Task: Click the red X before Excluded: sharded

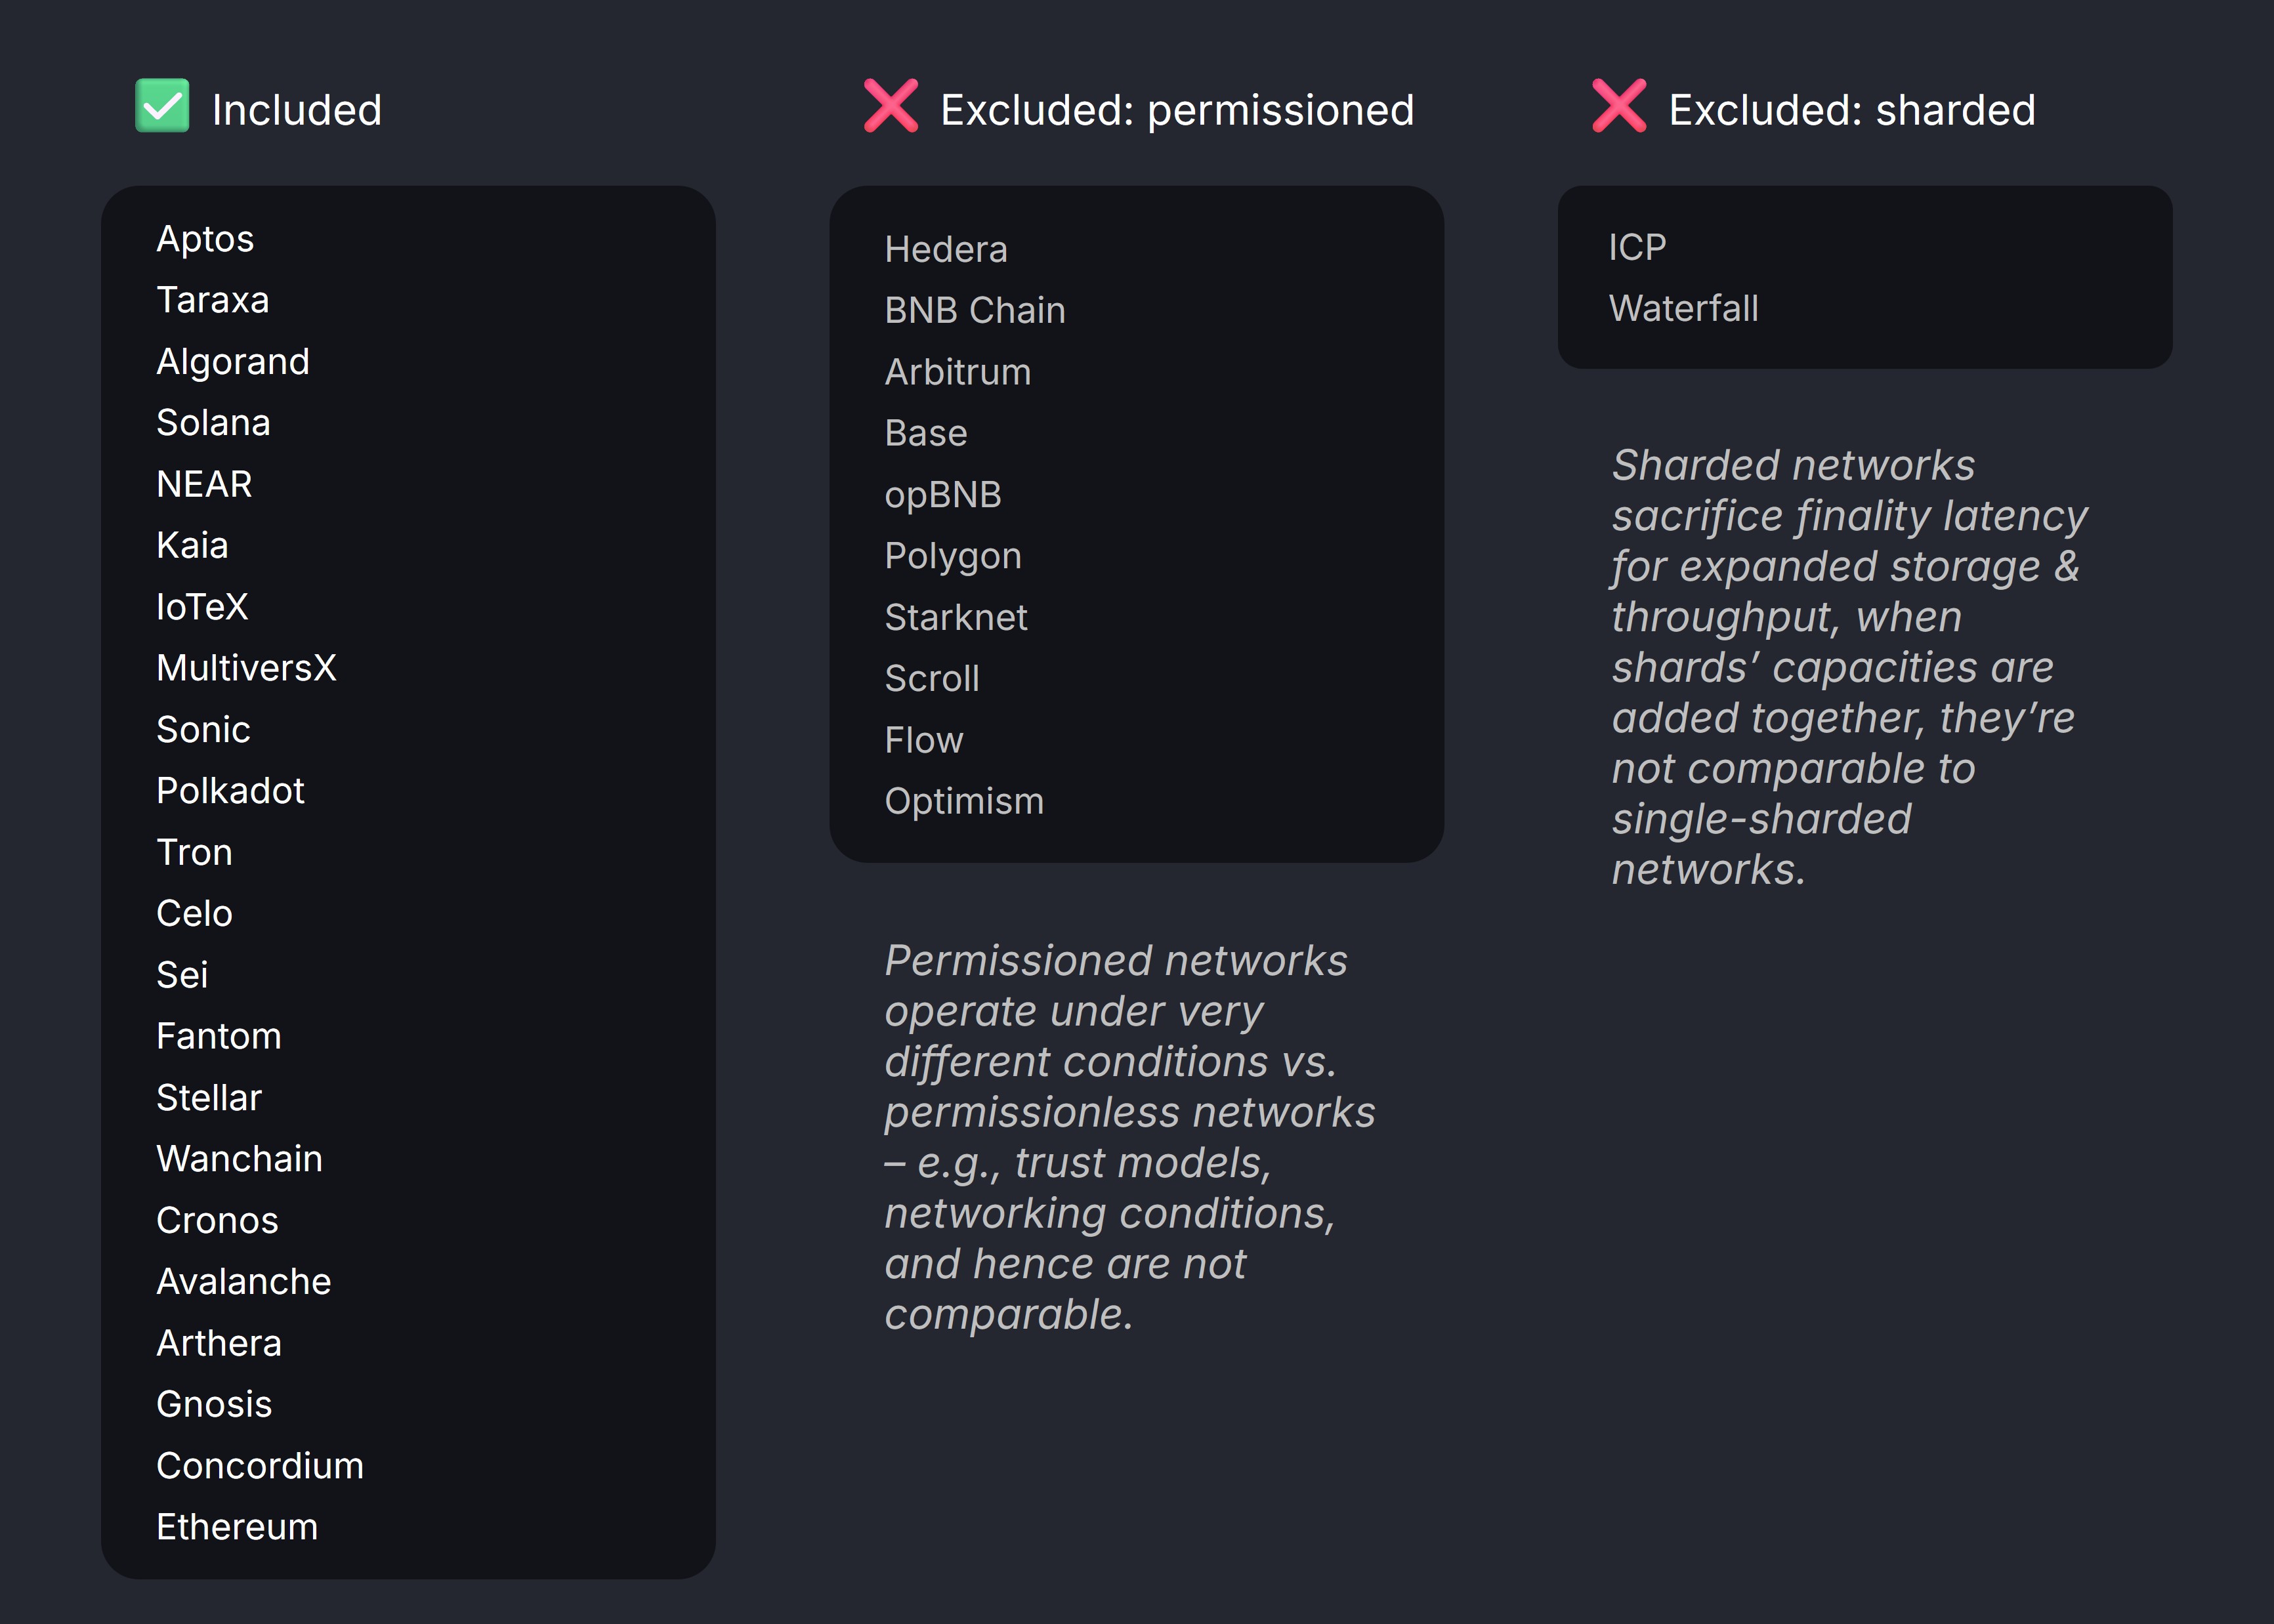Action: [x=1618, y=106]
